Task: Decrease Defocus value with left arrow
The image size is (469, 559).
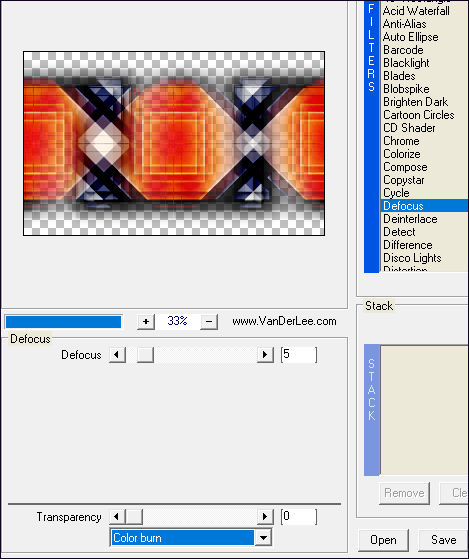Action: pos(117,355)
